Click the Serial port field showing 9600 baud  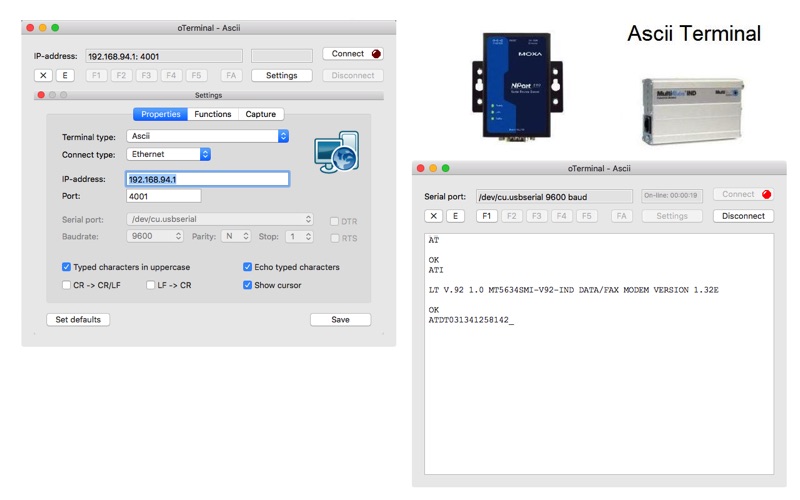click(554, 196)
